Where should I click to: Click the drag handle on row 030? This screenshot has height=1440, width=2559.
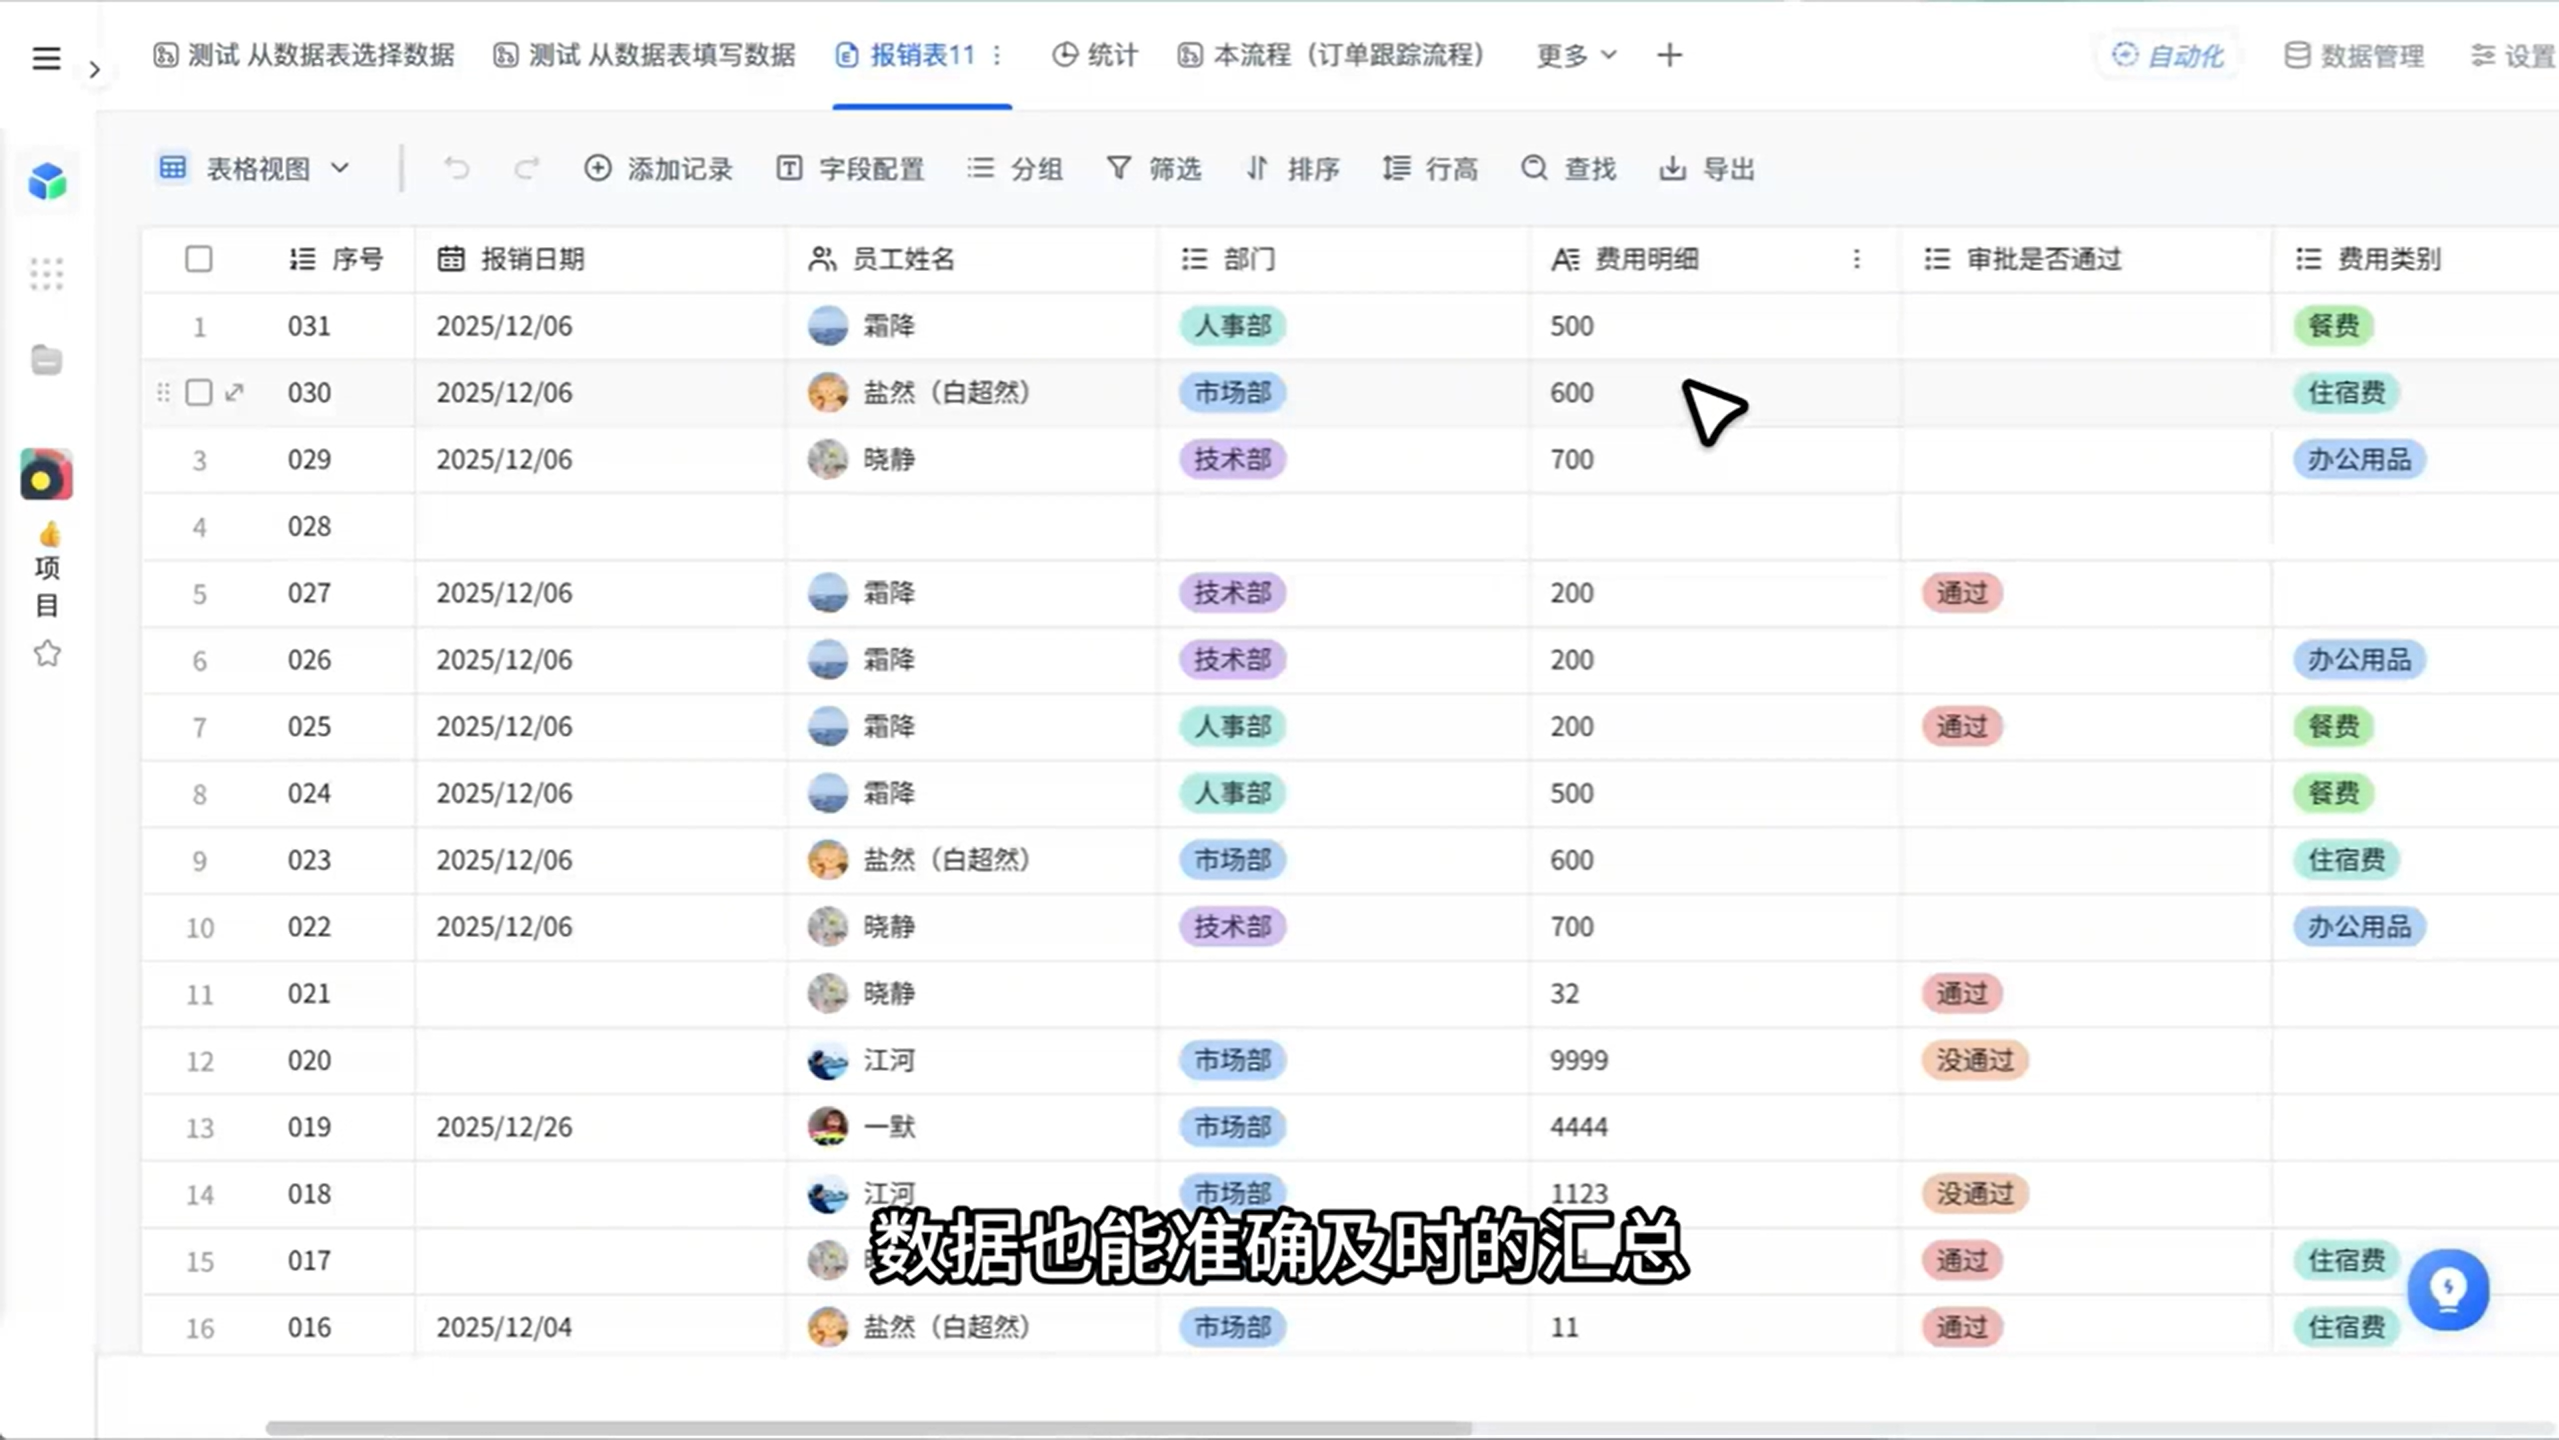[163, 392]
